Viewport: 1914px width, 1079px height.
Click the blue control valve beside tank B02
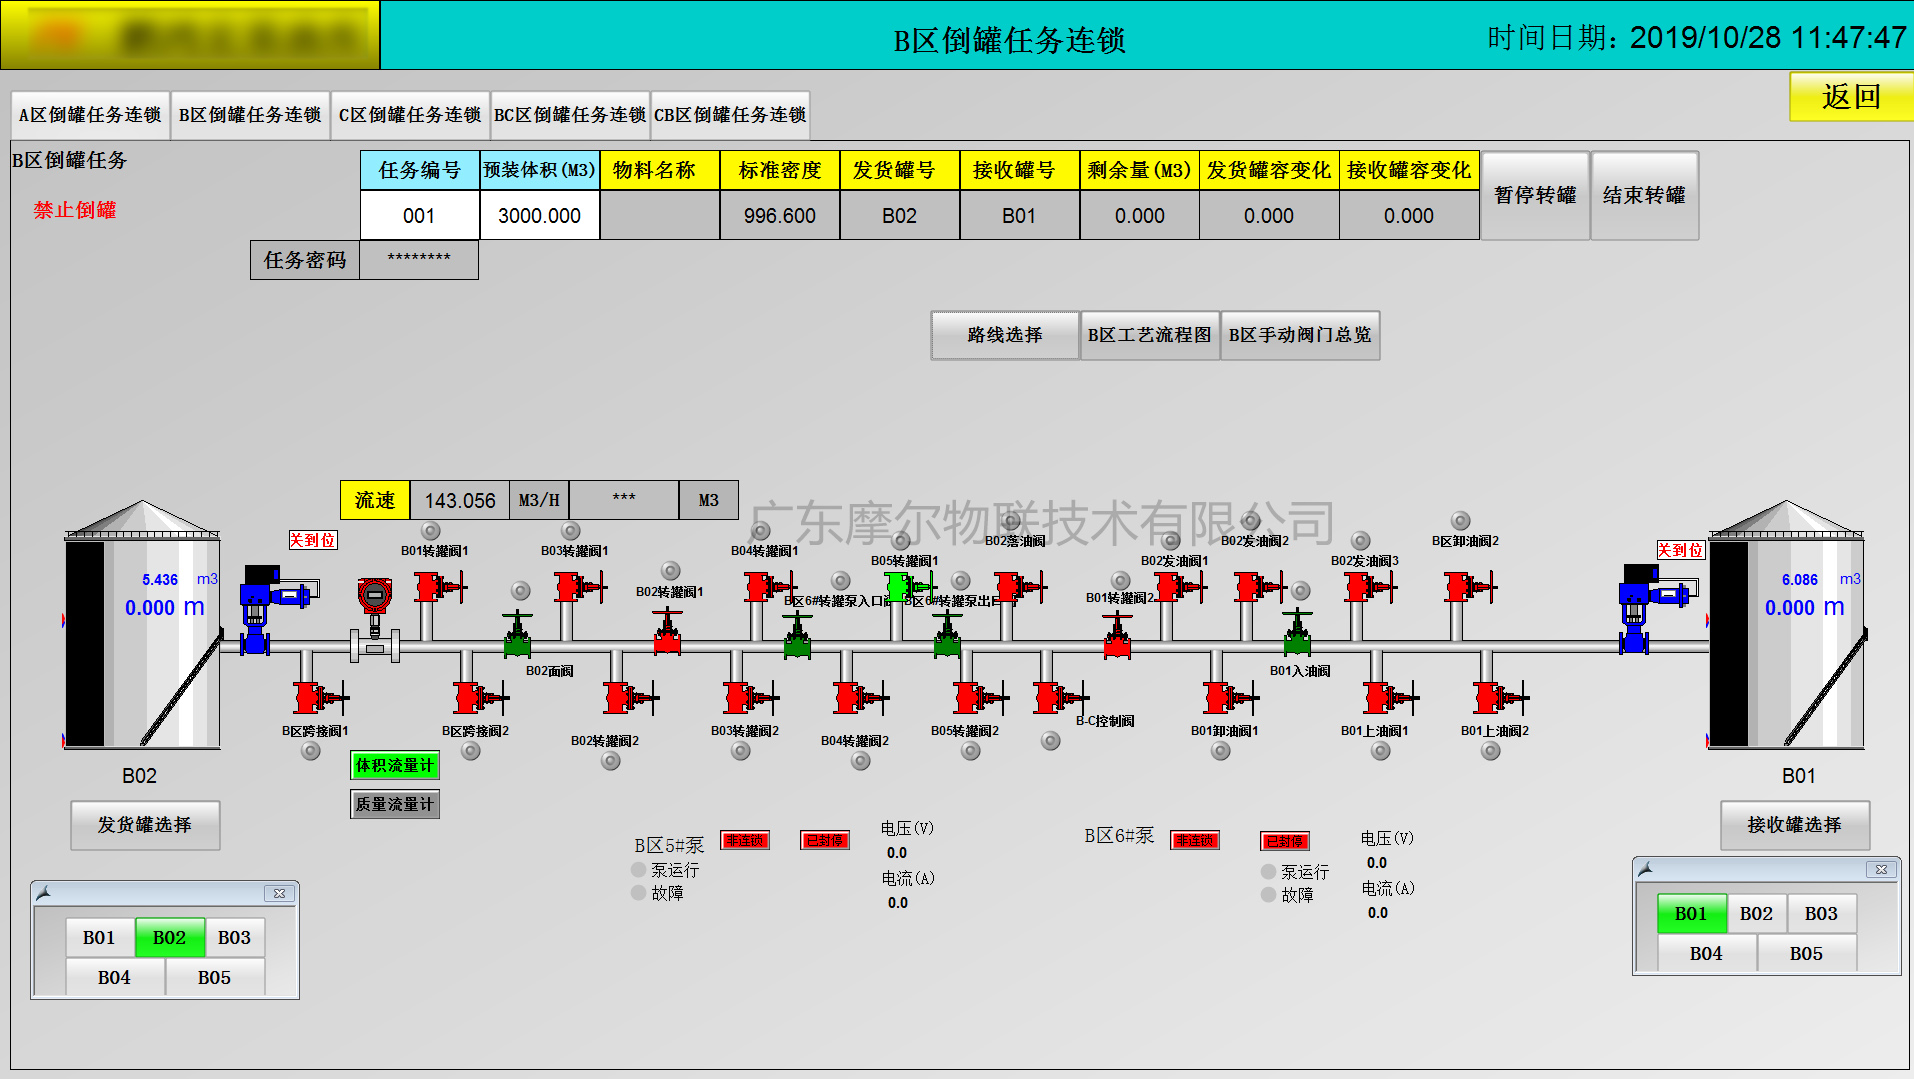tap(258, 605)
